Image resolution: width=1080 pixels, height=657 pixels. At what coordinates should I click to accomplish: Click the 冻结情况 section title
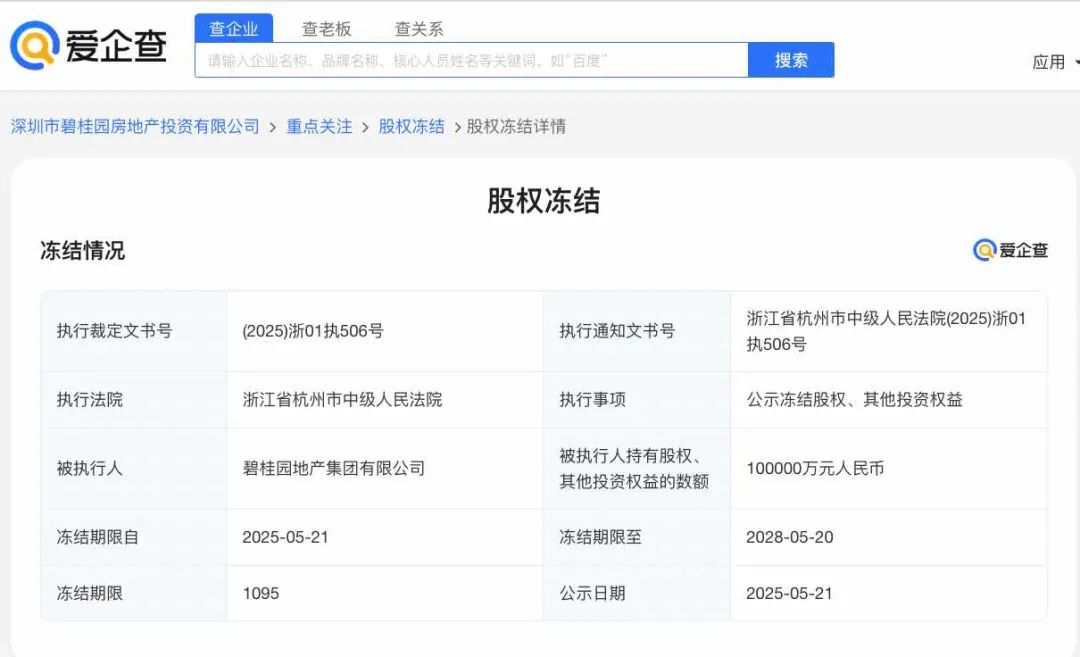pos(83,251)
